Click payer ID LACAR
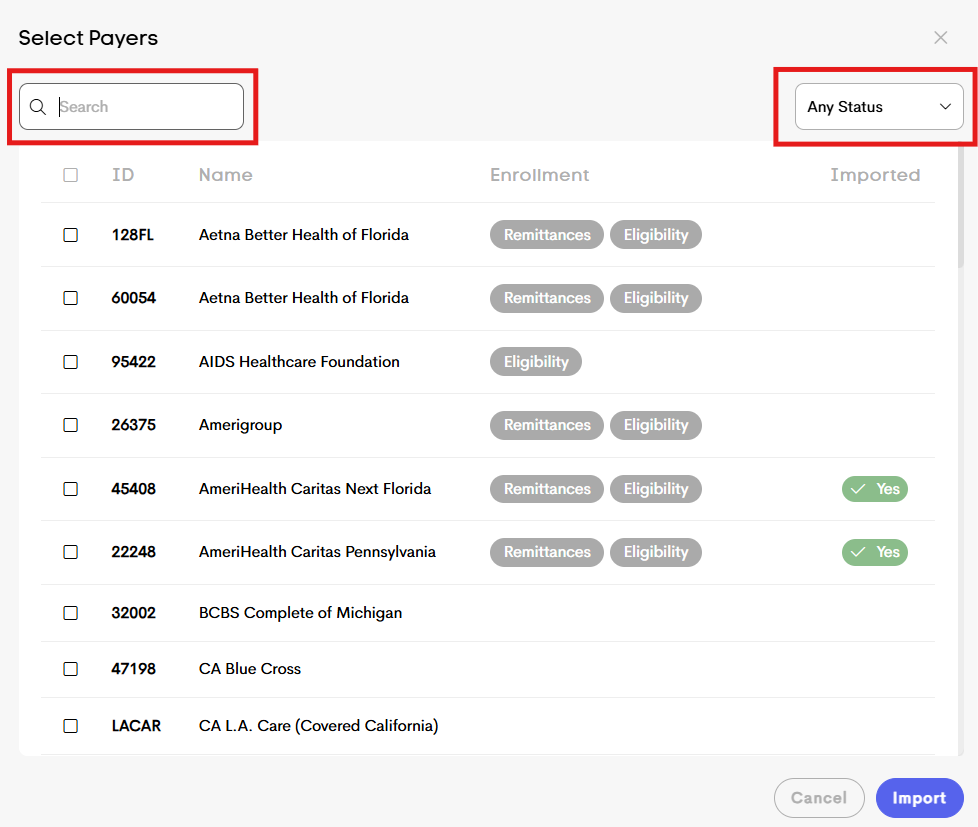Image resolution: width=978 pixels, height=827 pixels. [136, 726]
